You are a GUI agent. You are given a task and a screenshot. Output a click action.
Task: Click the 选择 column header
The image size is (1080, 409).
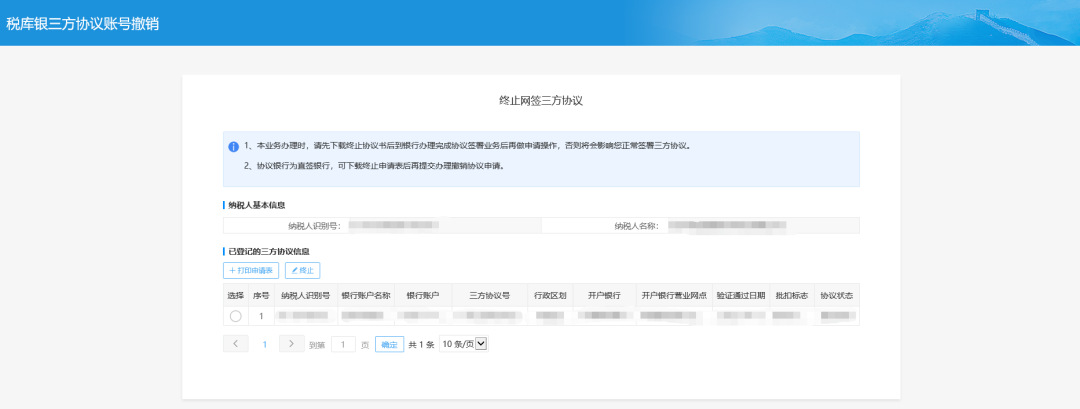[236, 295]
